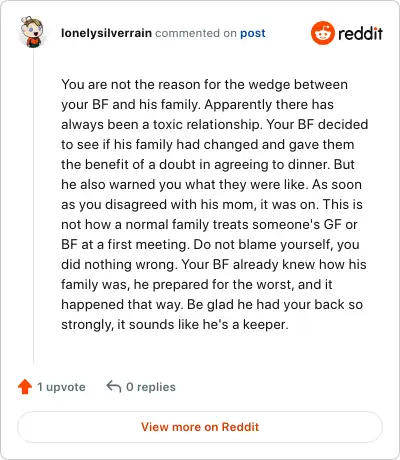The width and height of the screenshot is (400, 460).
Task: Click the 'commented on' text
Action: [196, 33]
